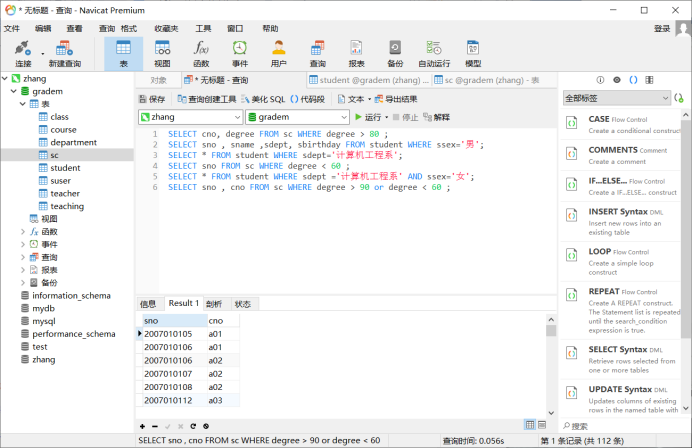Open the 用户 user toolbar icon

tap(278, 53)
